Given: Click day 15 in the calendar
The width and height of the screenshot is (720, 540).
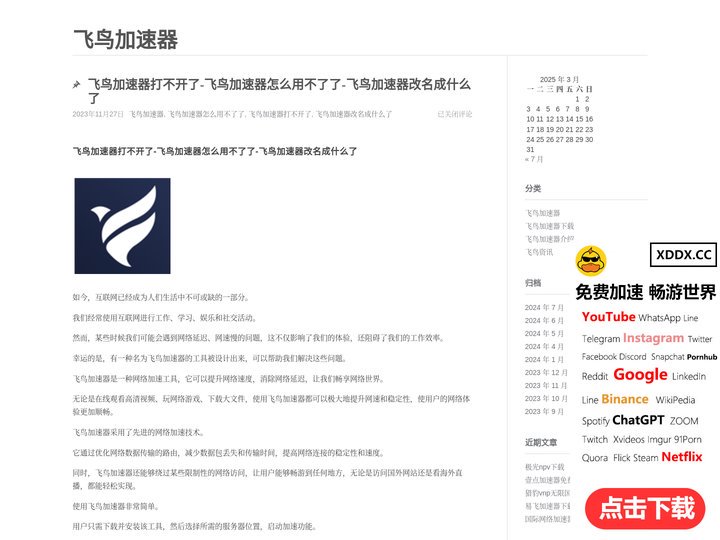Looking at the screenshot, I should (579, 119).
